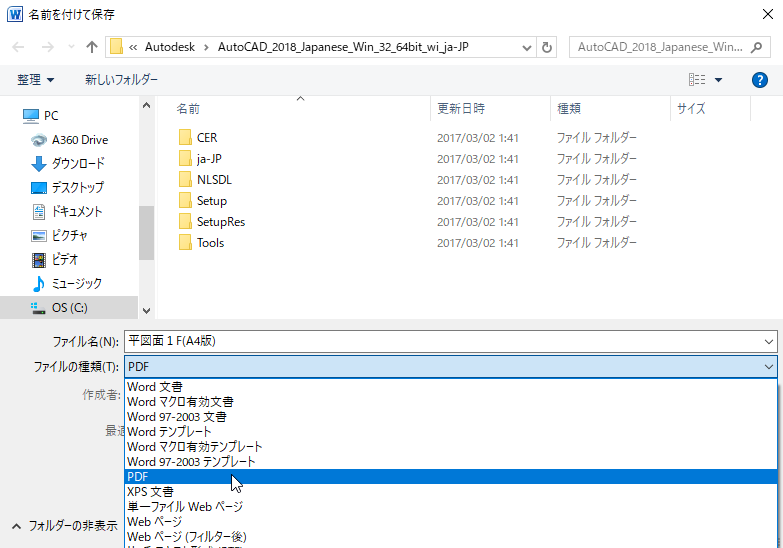Select ビデオ in the sidebar
The image size is (783, 548).
(x=54, y=260)
